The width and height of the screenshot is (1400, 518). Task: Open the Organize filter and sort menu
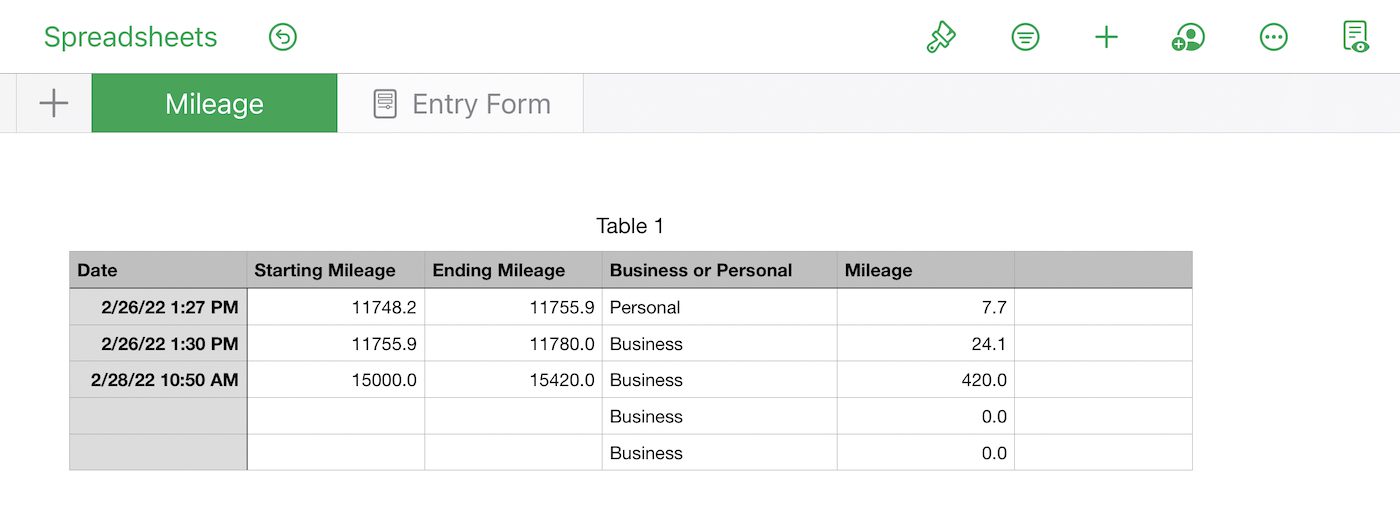pyautogui.click(x=1025, y=38)
